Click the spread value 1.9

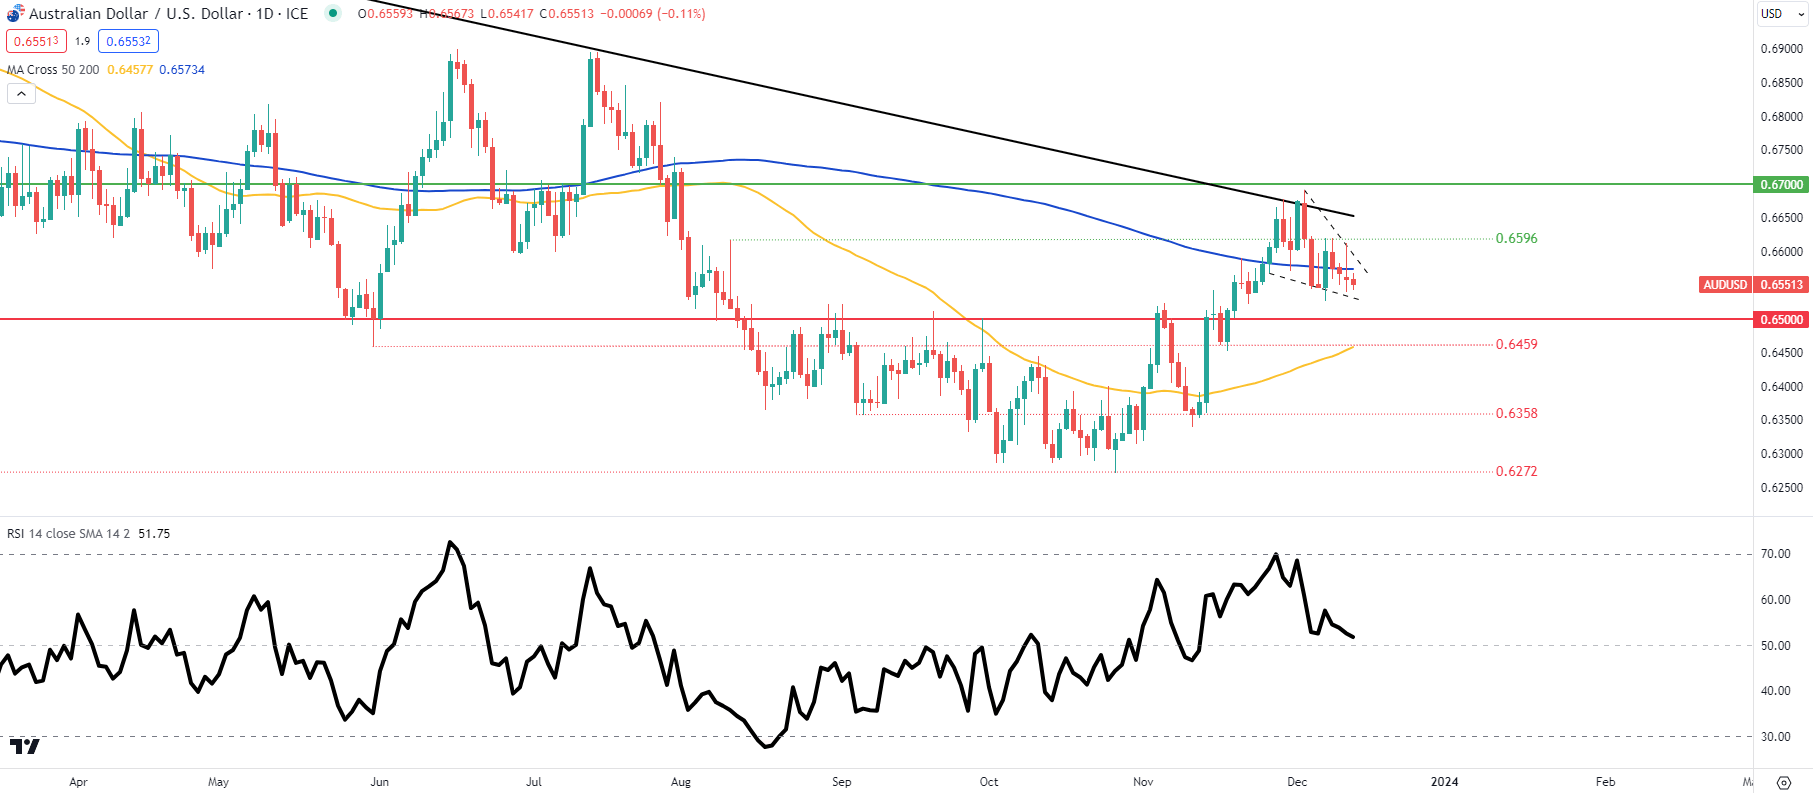click(x=82, y=41)
